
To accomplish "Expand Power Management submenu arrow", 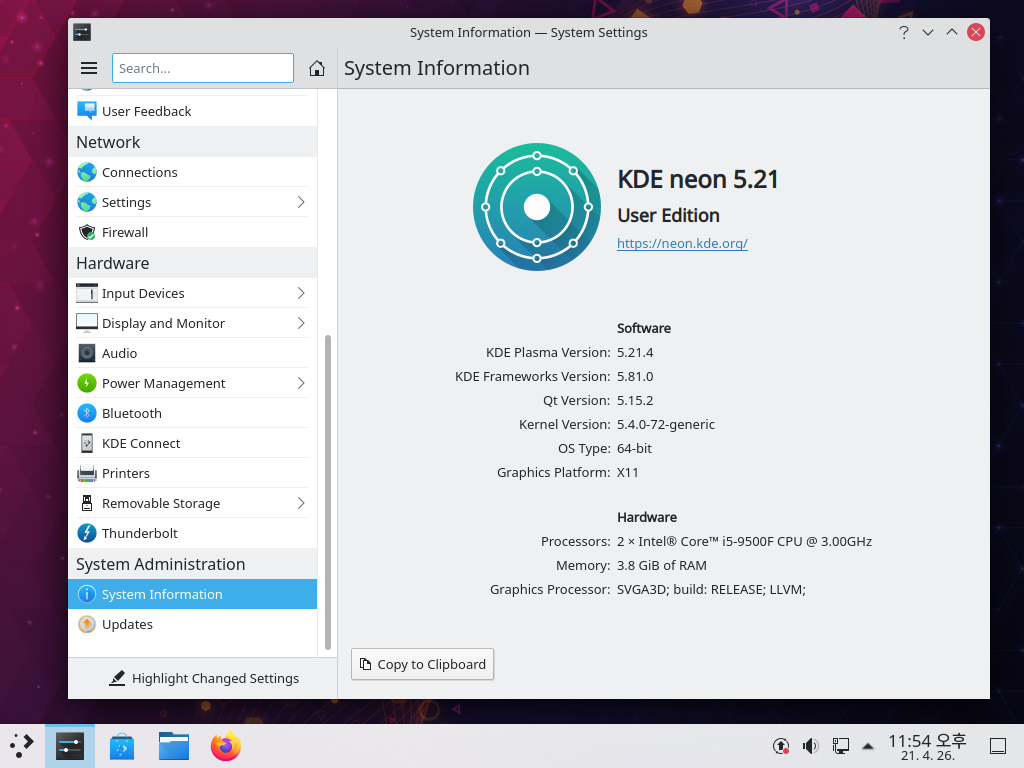I will (301, 383).
